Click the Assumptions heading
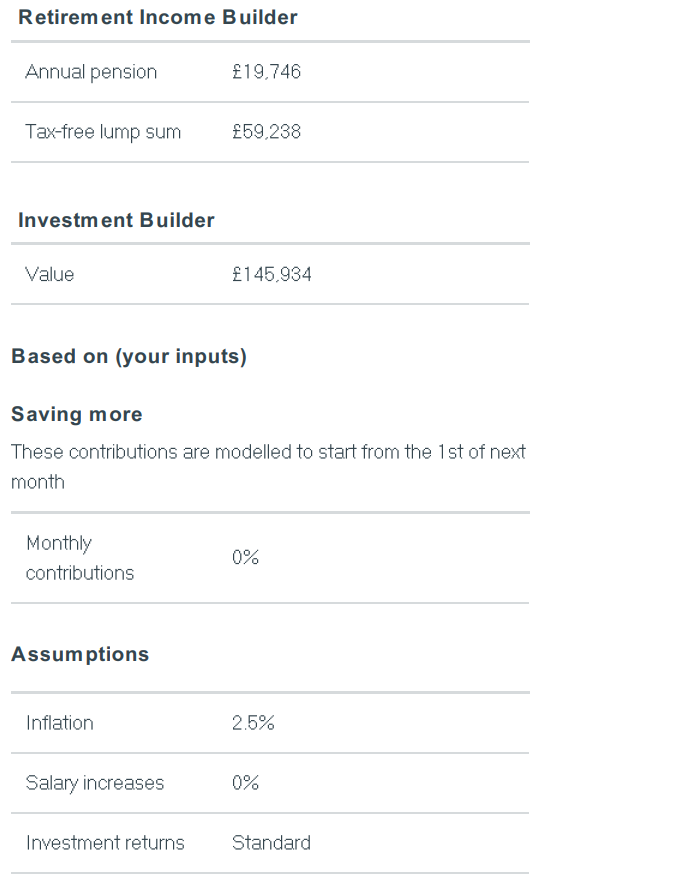Image resolution: width=681 pixels, height=877 pixels. (x=81, y=654)
